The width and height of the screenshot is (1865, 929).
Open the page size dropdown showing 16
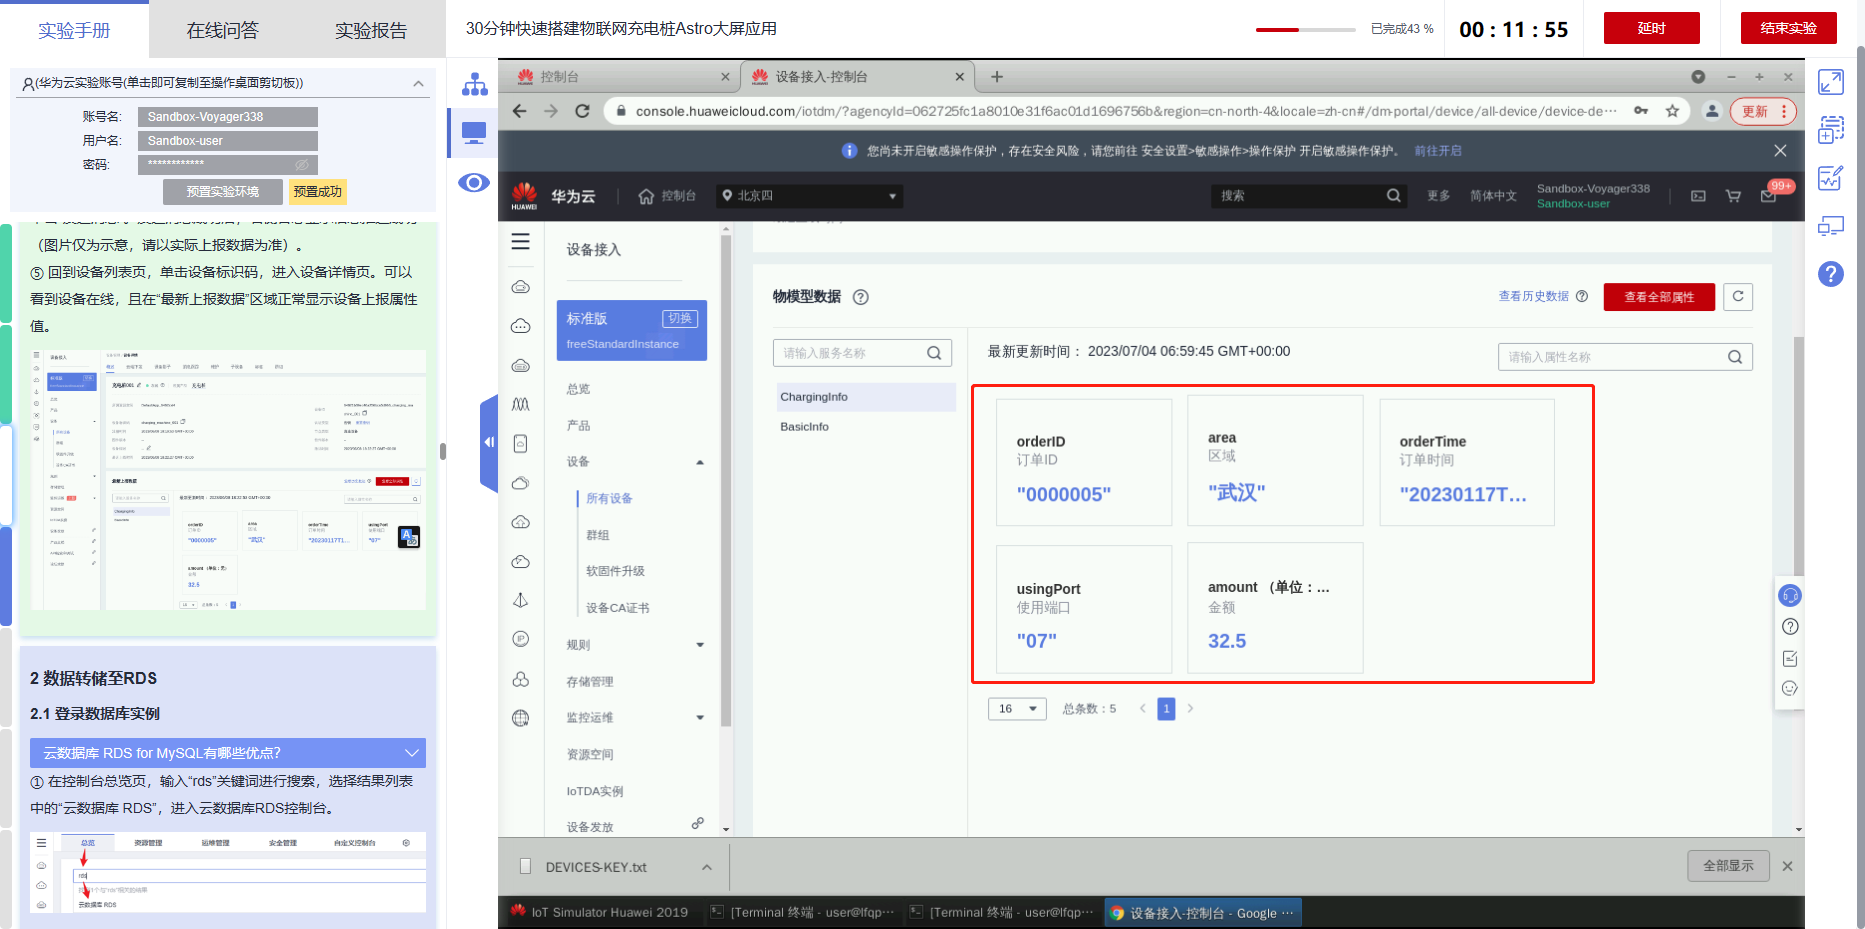point(1017,709)
